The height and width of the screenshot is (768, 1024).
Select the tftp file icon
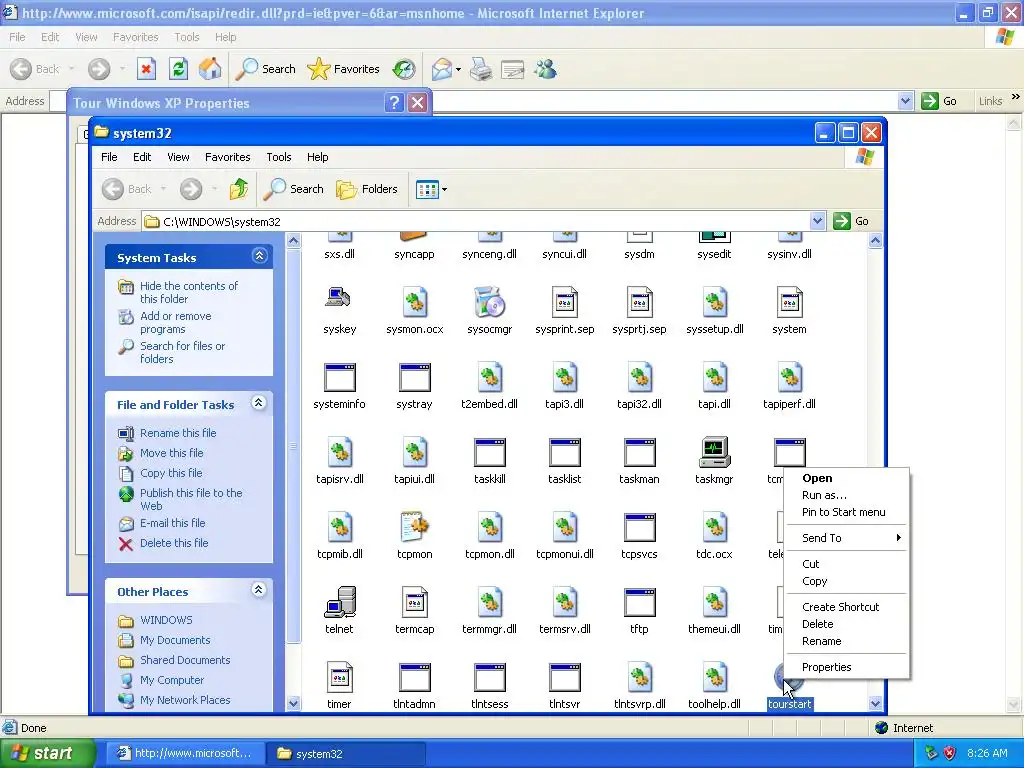click(x=639, y=602)
